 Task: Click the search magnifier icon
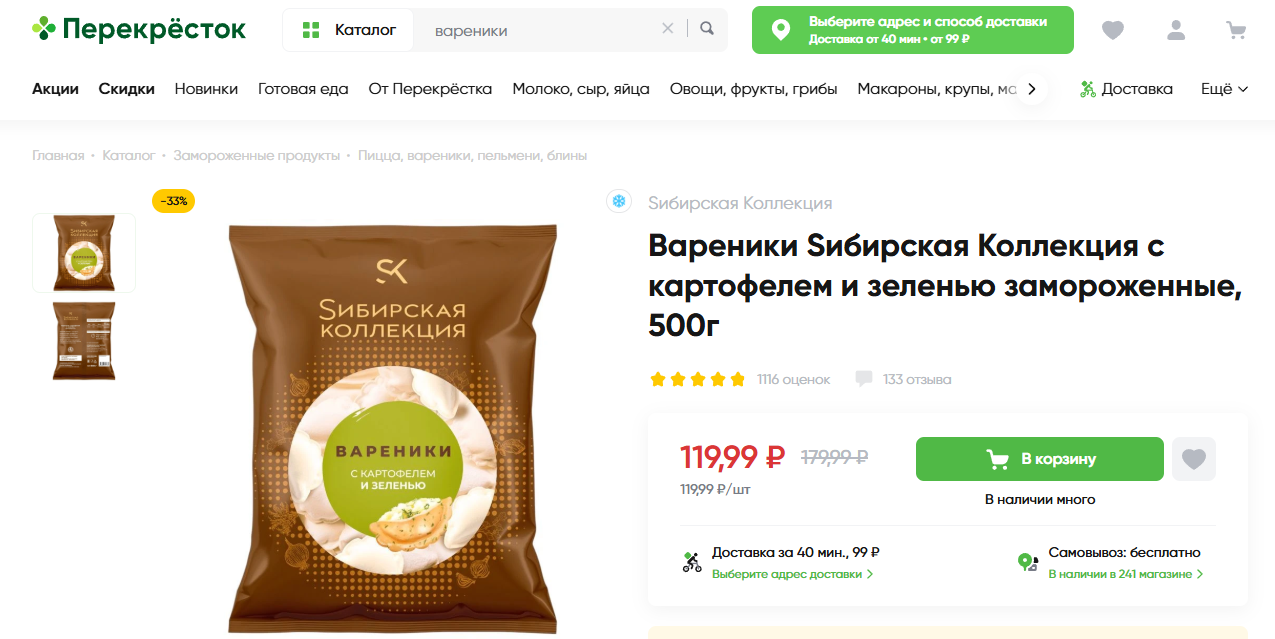(707, 29)
